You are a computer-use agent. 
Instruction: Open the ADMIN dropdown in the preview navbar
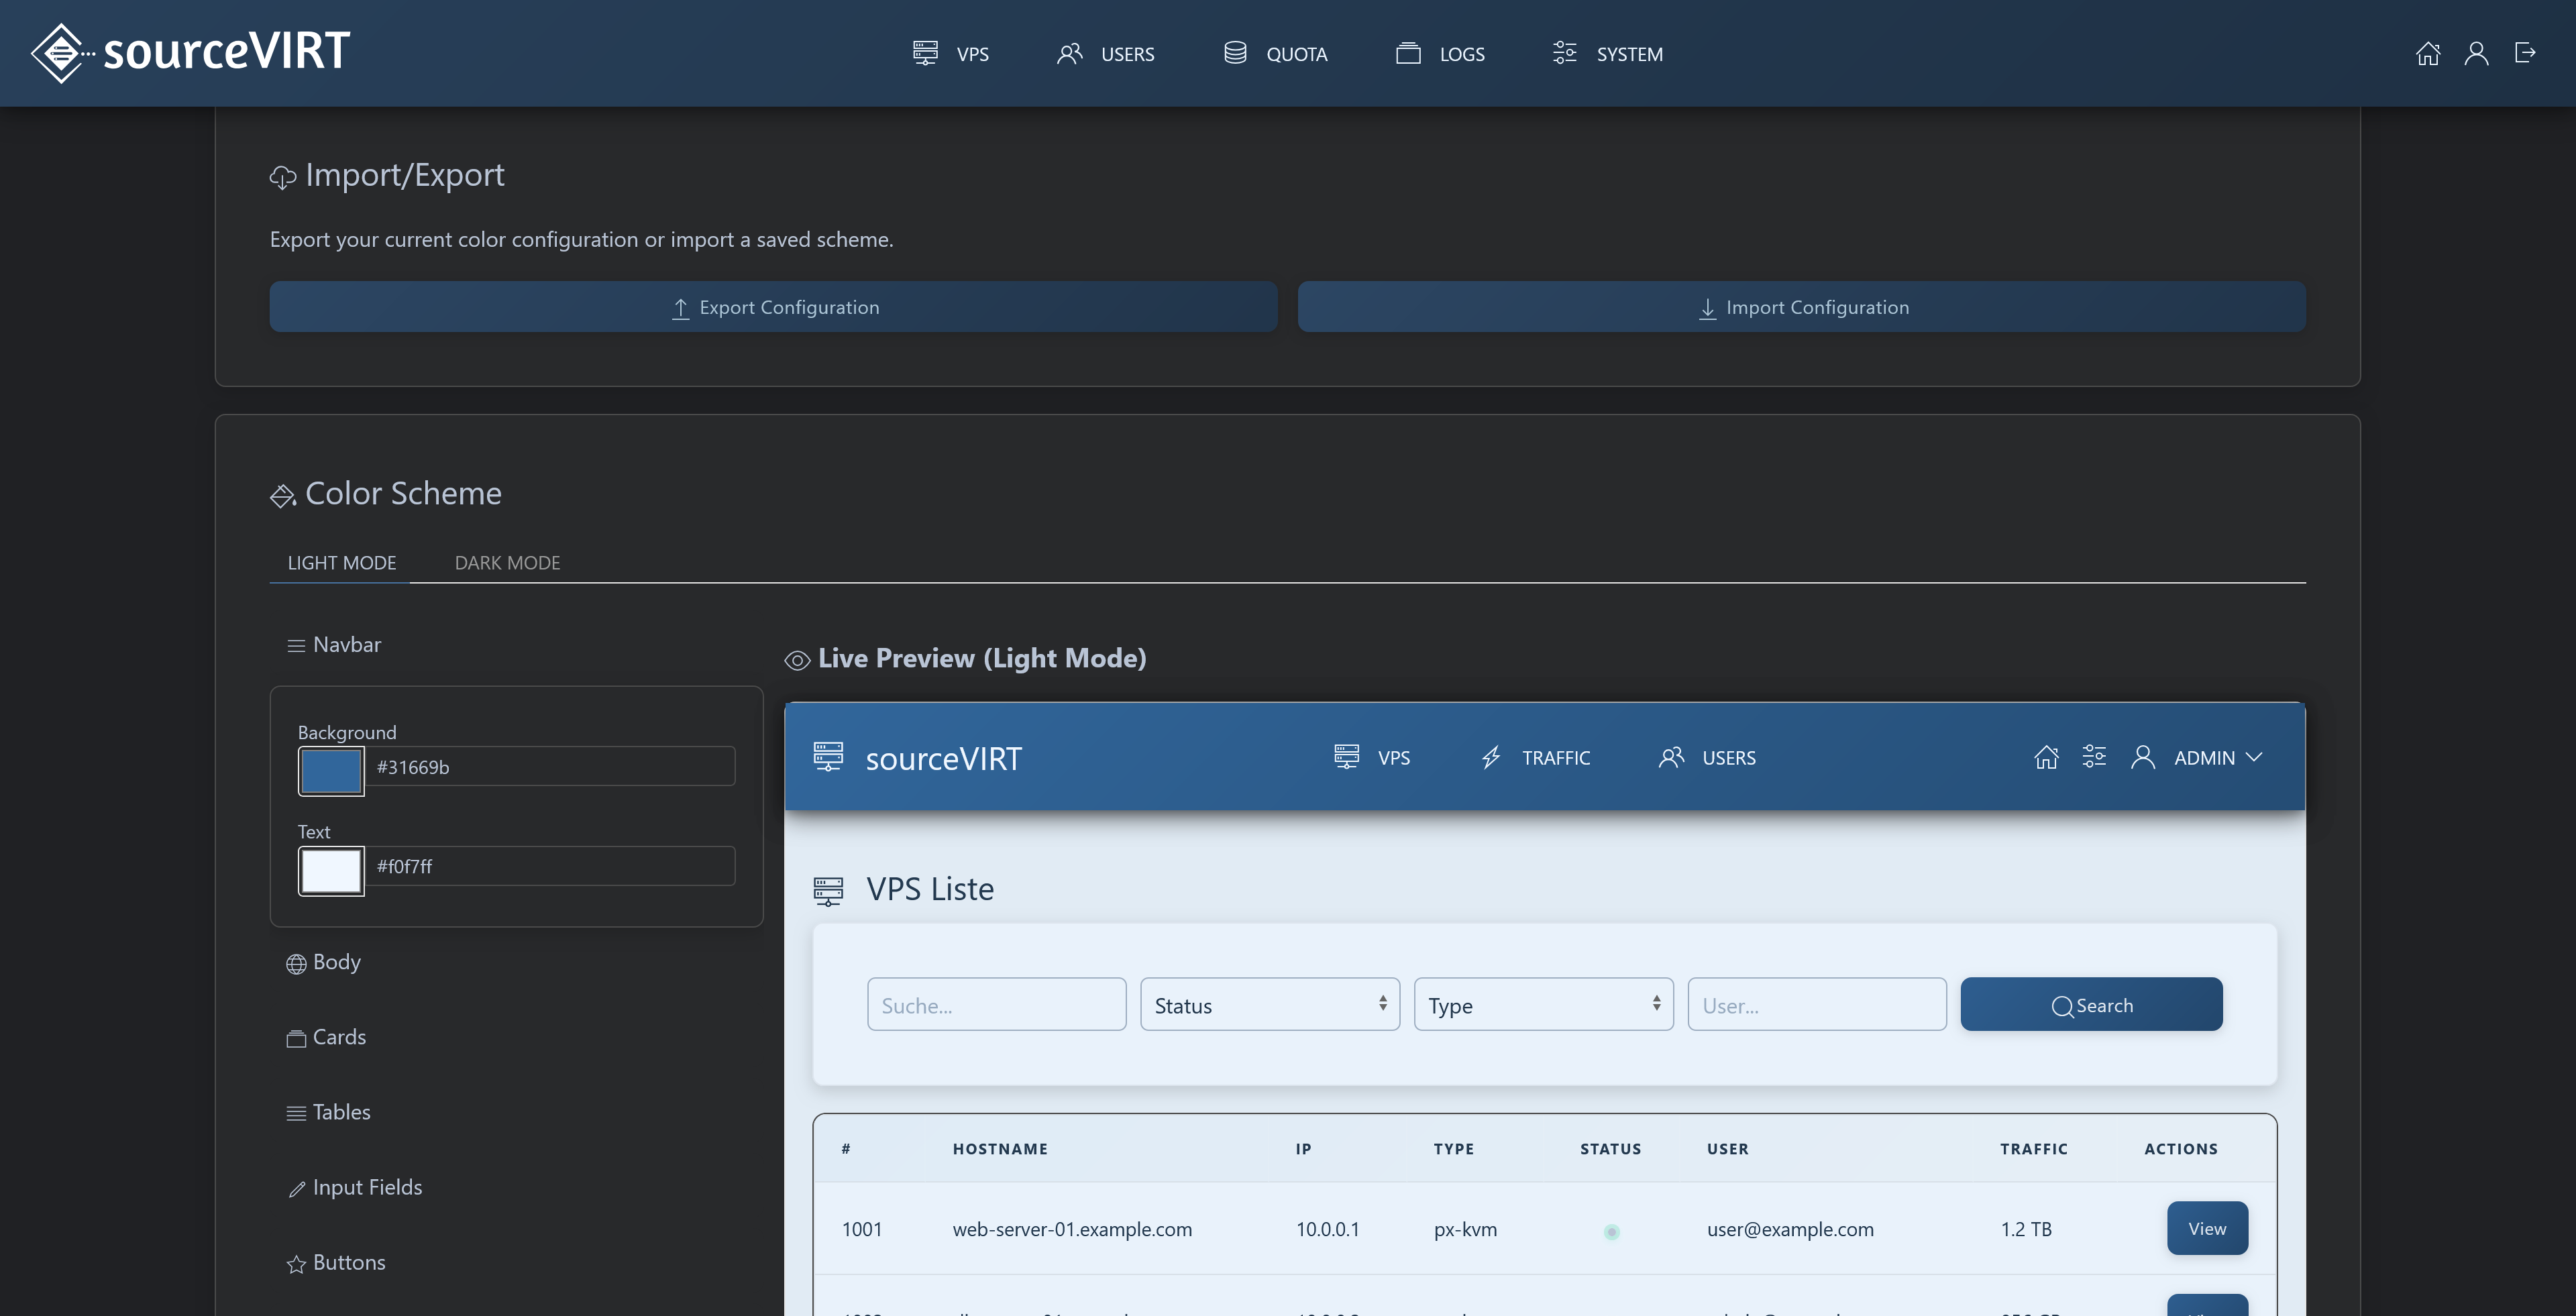(2196, 757)
